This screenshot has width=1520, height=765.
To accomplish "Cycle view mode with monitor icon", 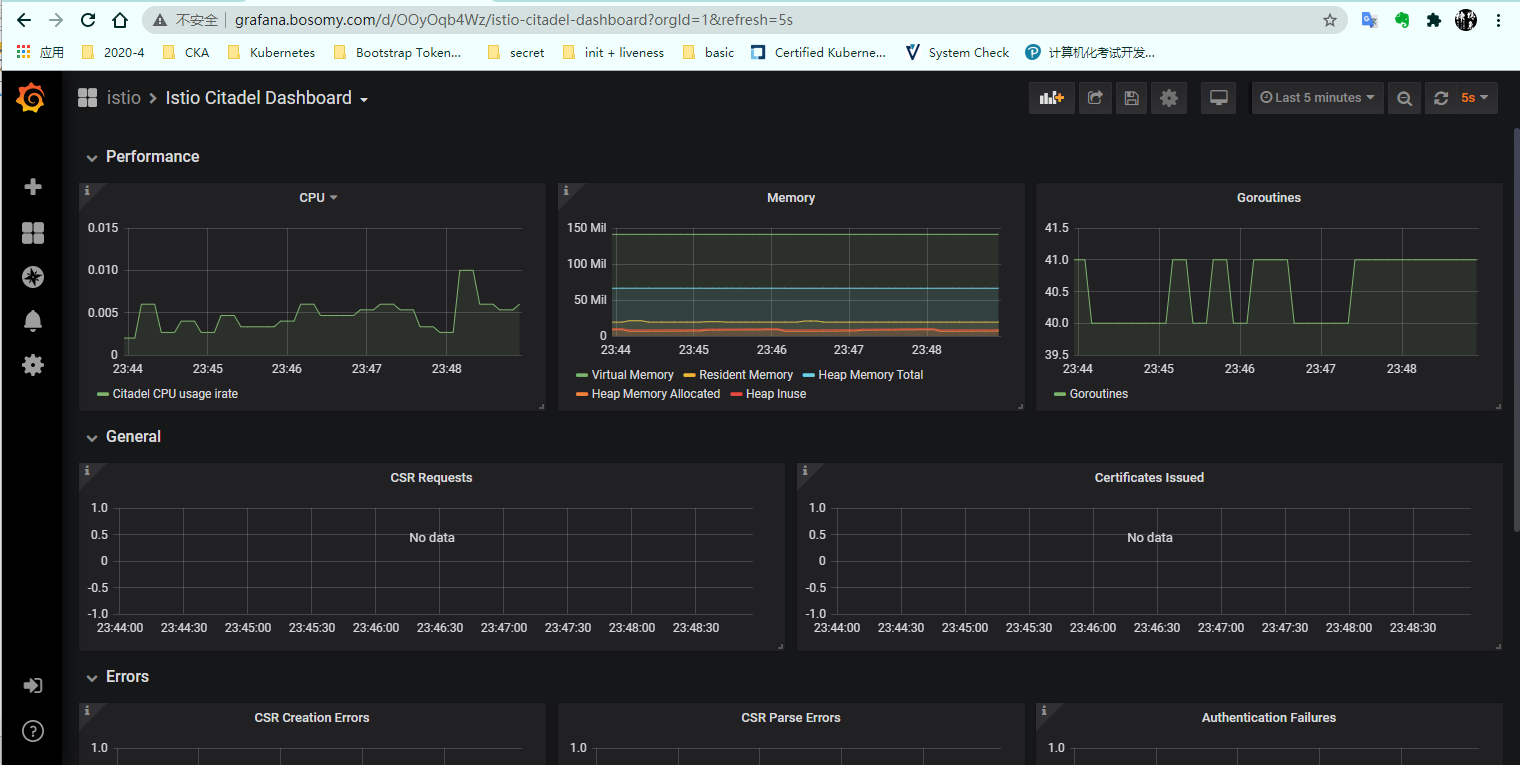I will click(x=1218, y=98).
